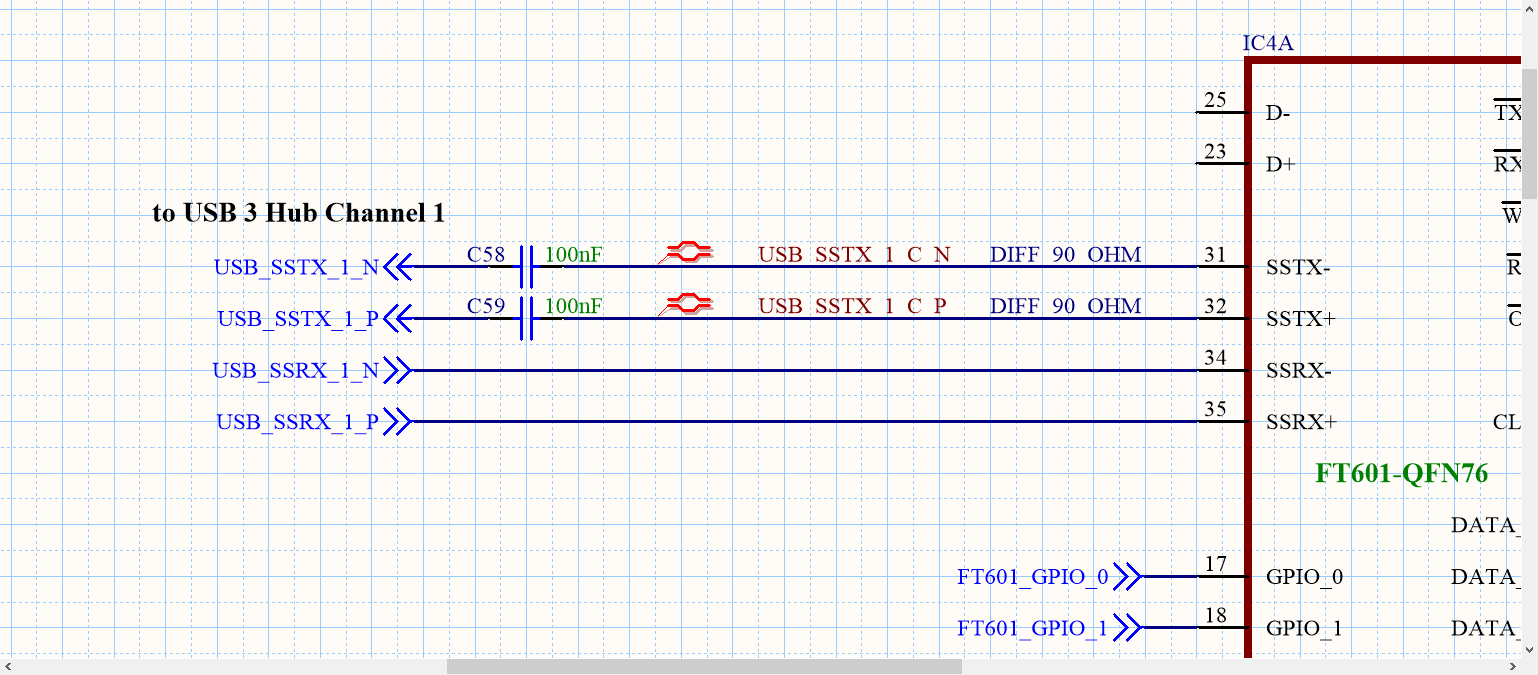Click the SSRX+ pin name text
Screen dimensions: 1538x675
coord(1301,422)
